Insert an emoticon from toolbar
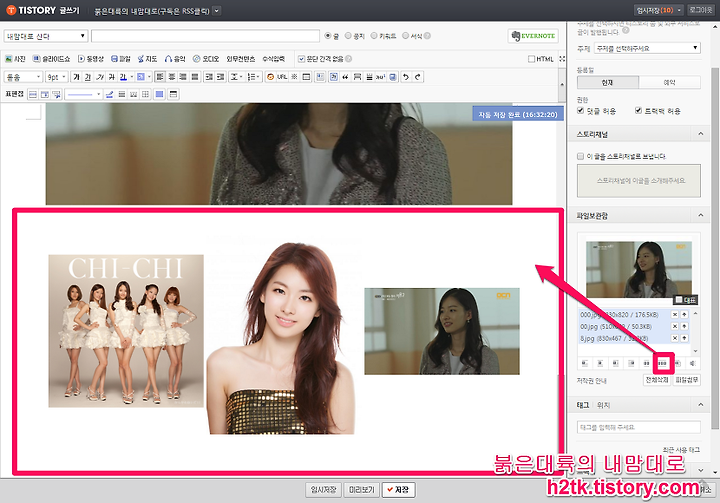 point(270,77)
